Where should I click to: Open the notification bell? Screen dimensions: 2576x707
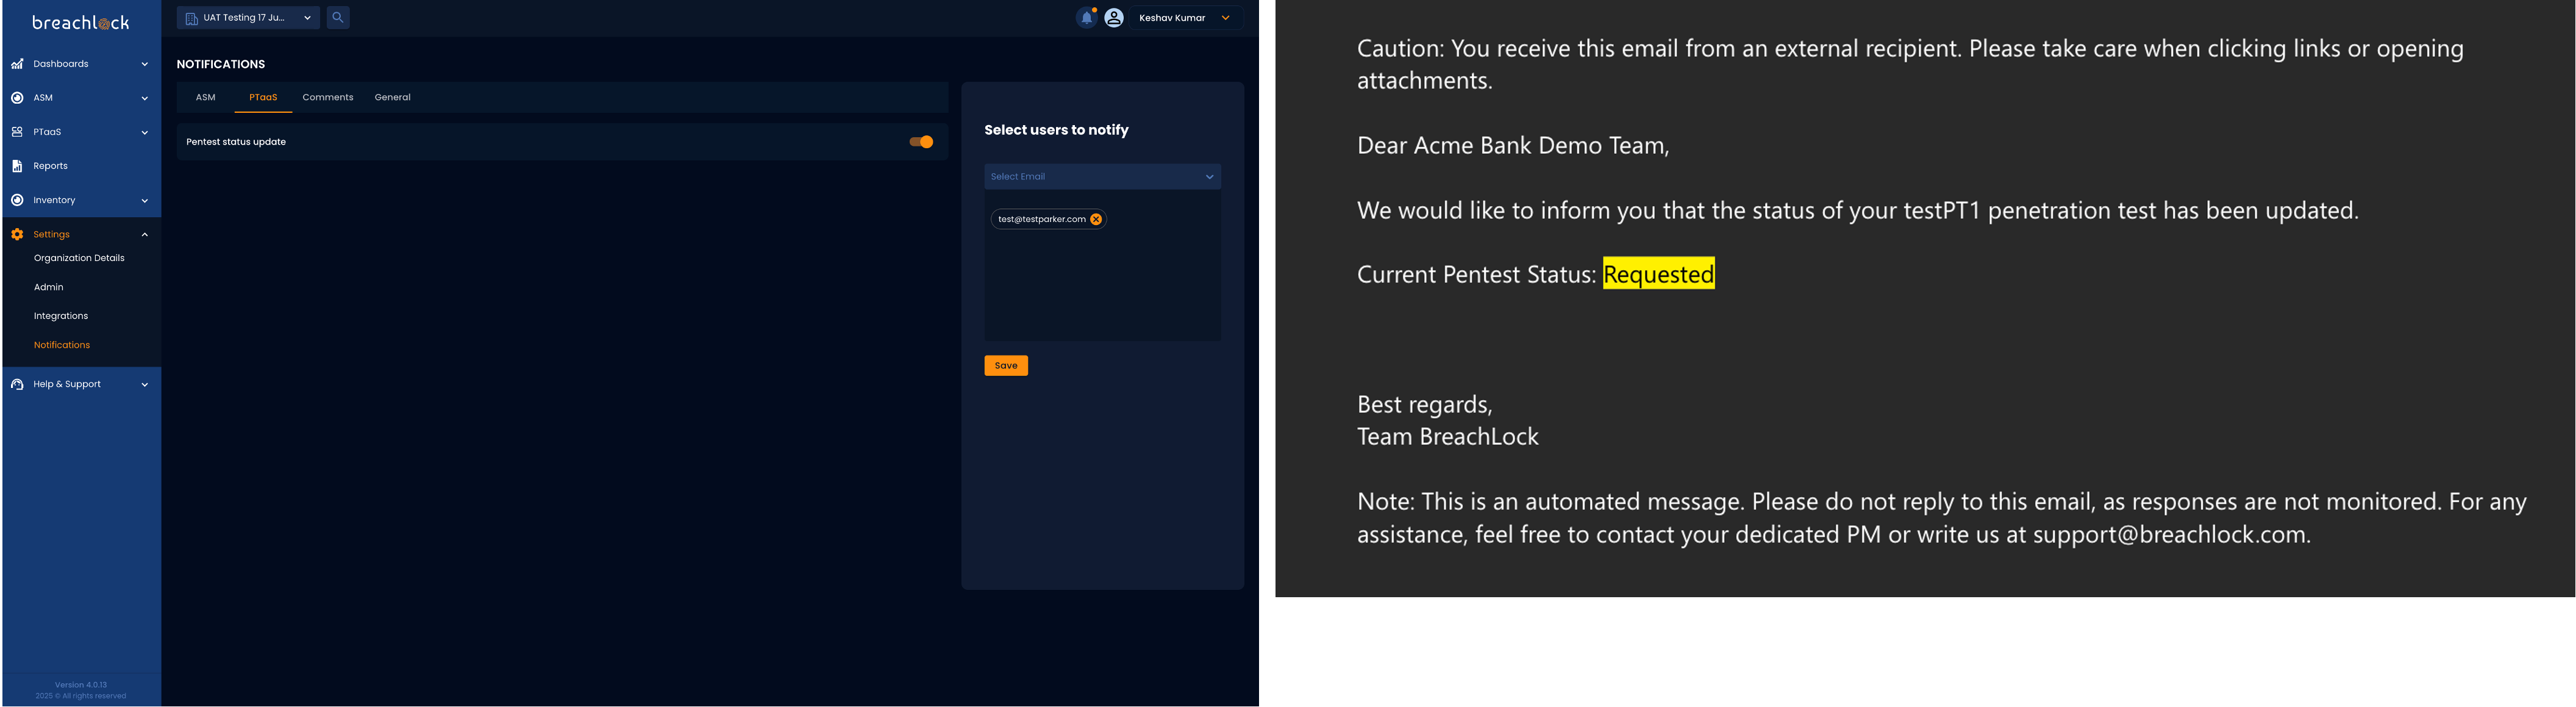[1086, 17]
